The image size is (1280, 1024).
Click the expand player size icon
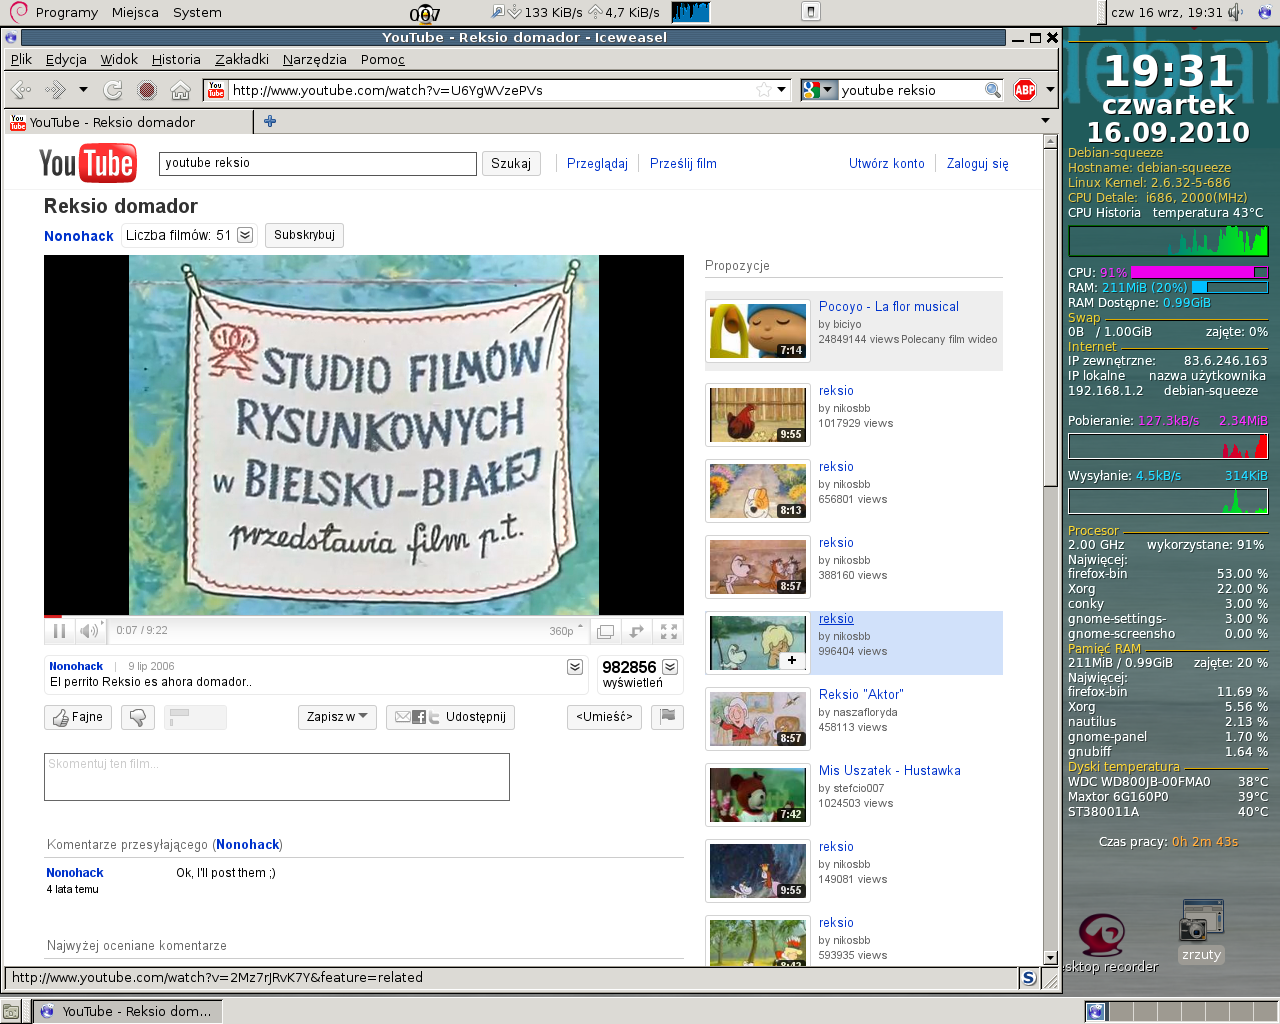pyautogui.click(x=637, y=631)
